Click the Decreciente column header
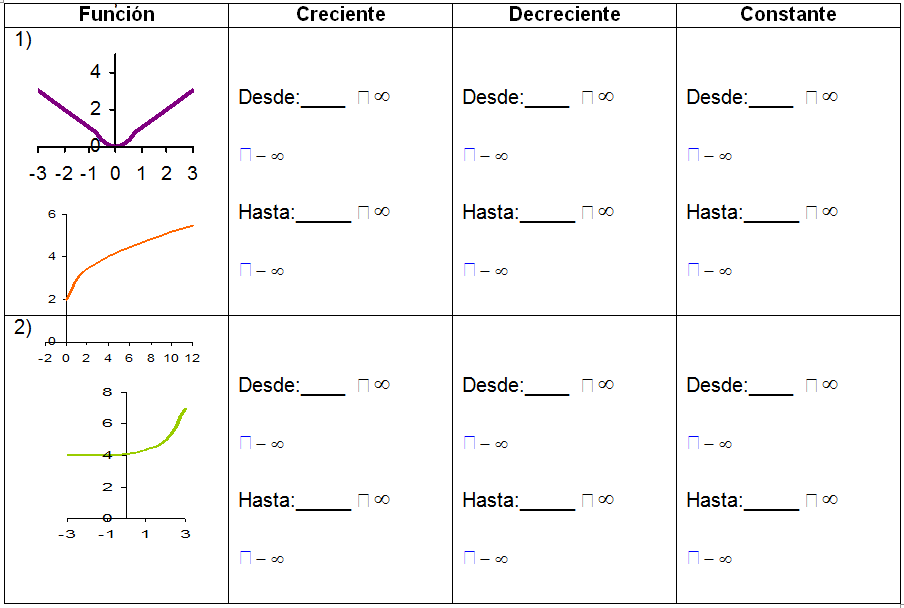The width and height of the screenshot is (904, 608). (564, 14)
